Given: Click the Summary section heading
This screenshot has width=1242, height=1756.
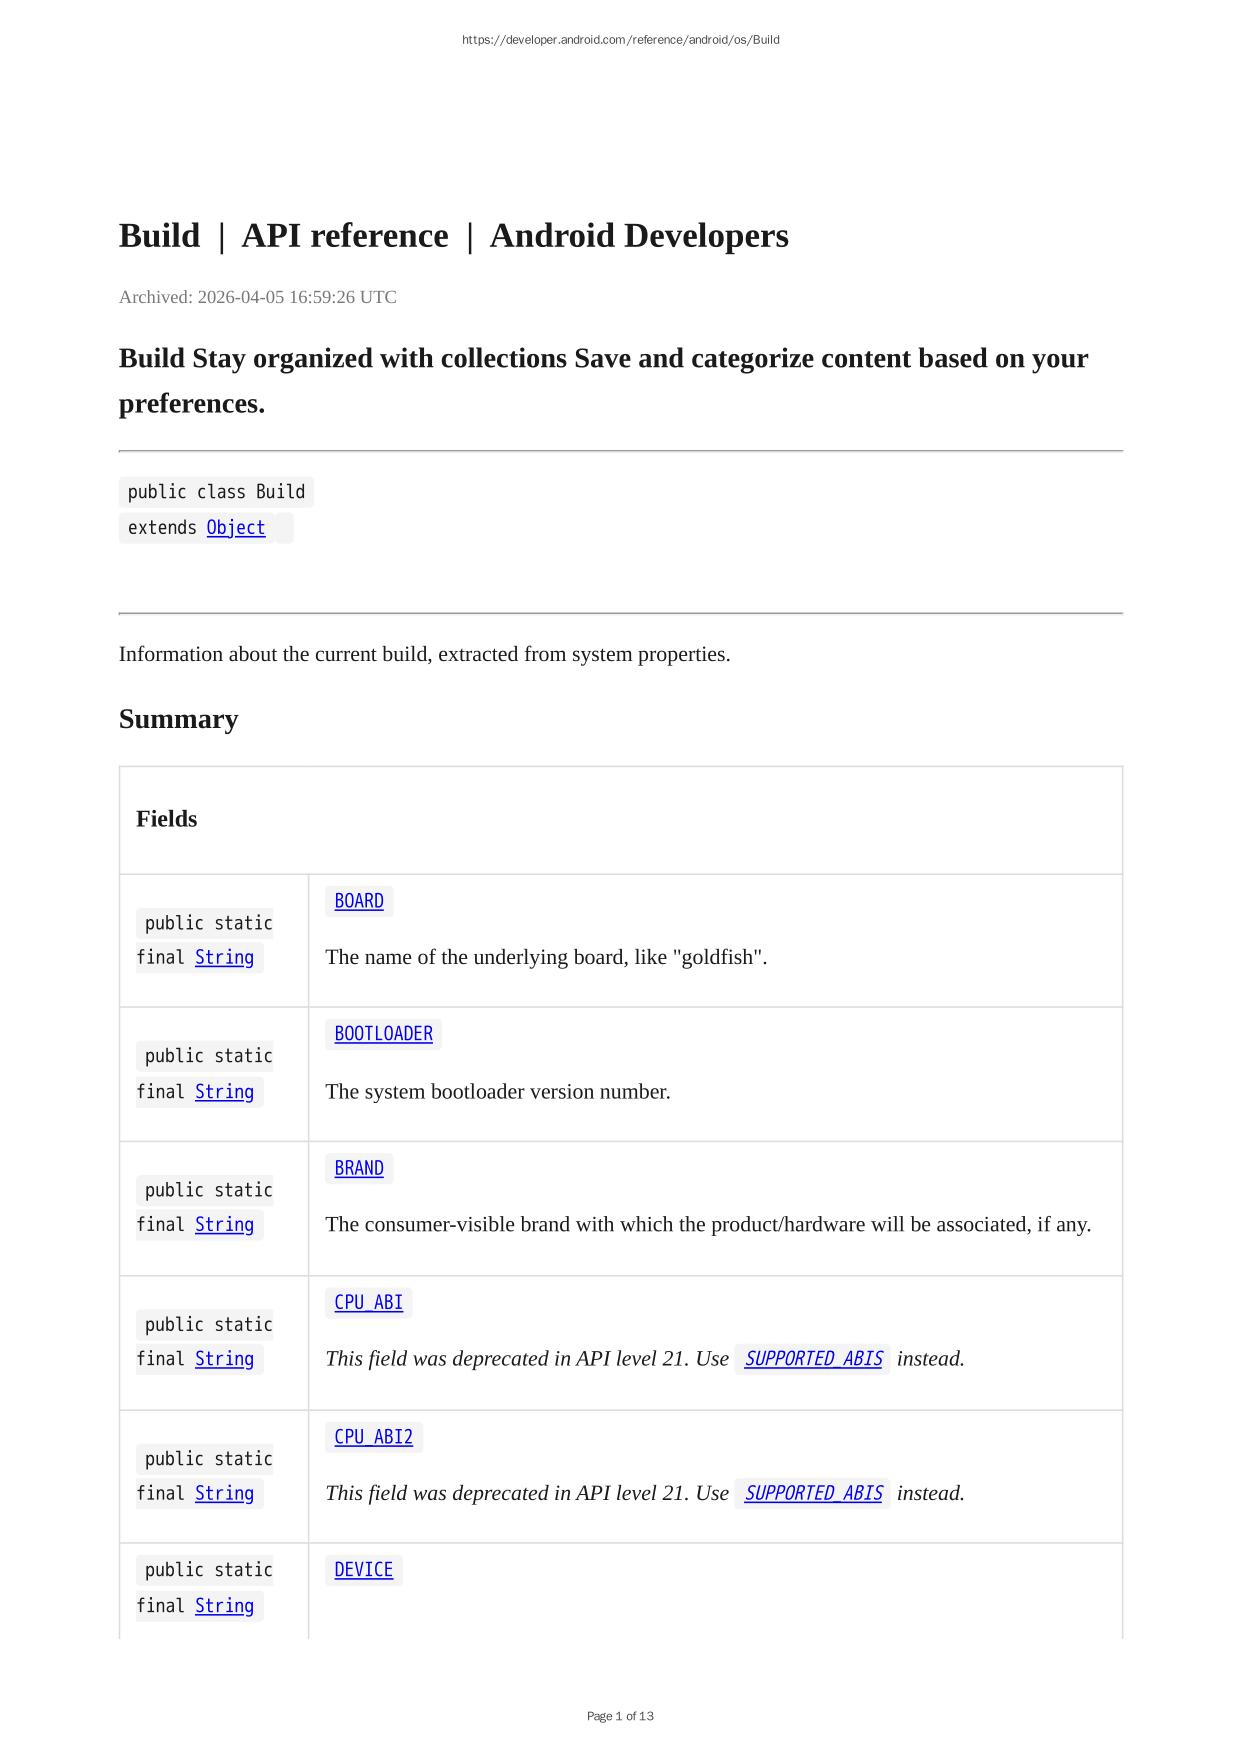Looking at the screenshot, I should point(178,719).
